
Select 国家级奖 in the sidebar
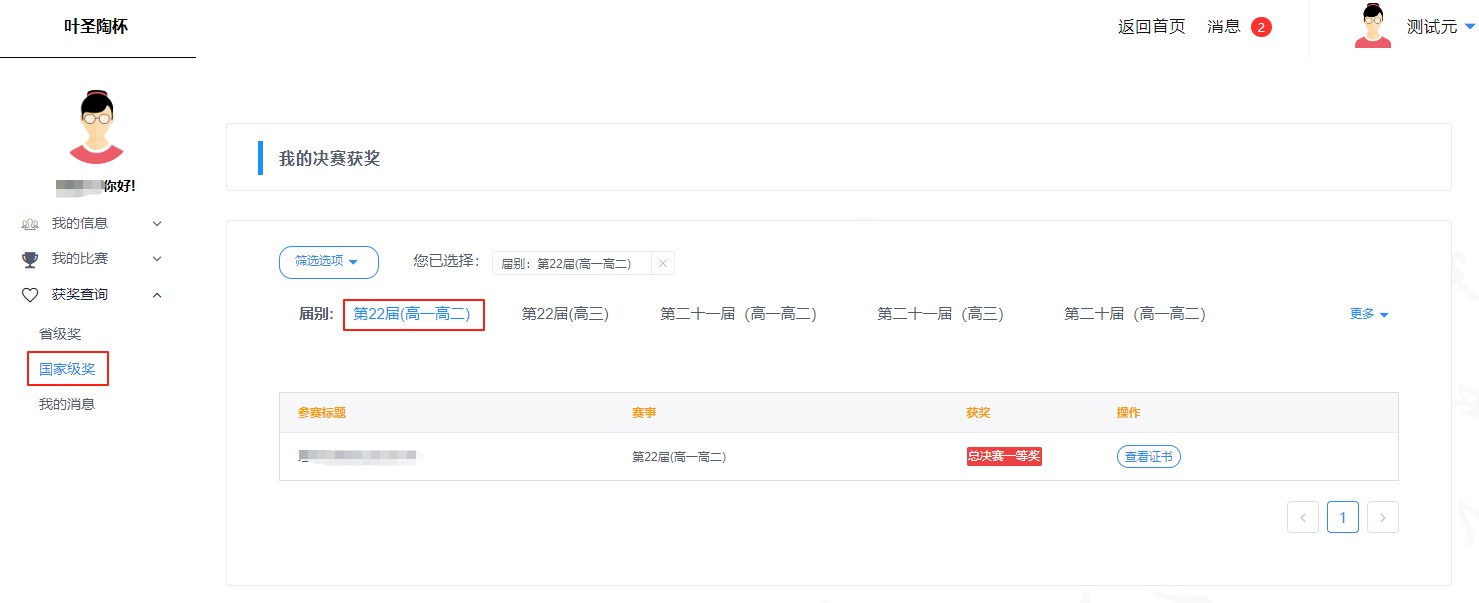tap(67, 369)
